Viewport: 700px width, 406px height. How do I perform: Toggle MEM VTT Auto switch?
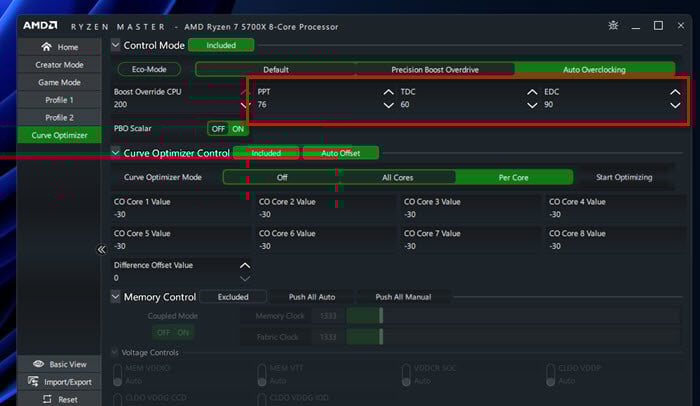262,375
